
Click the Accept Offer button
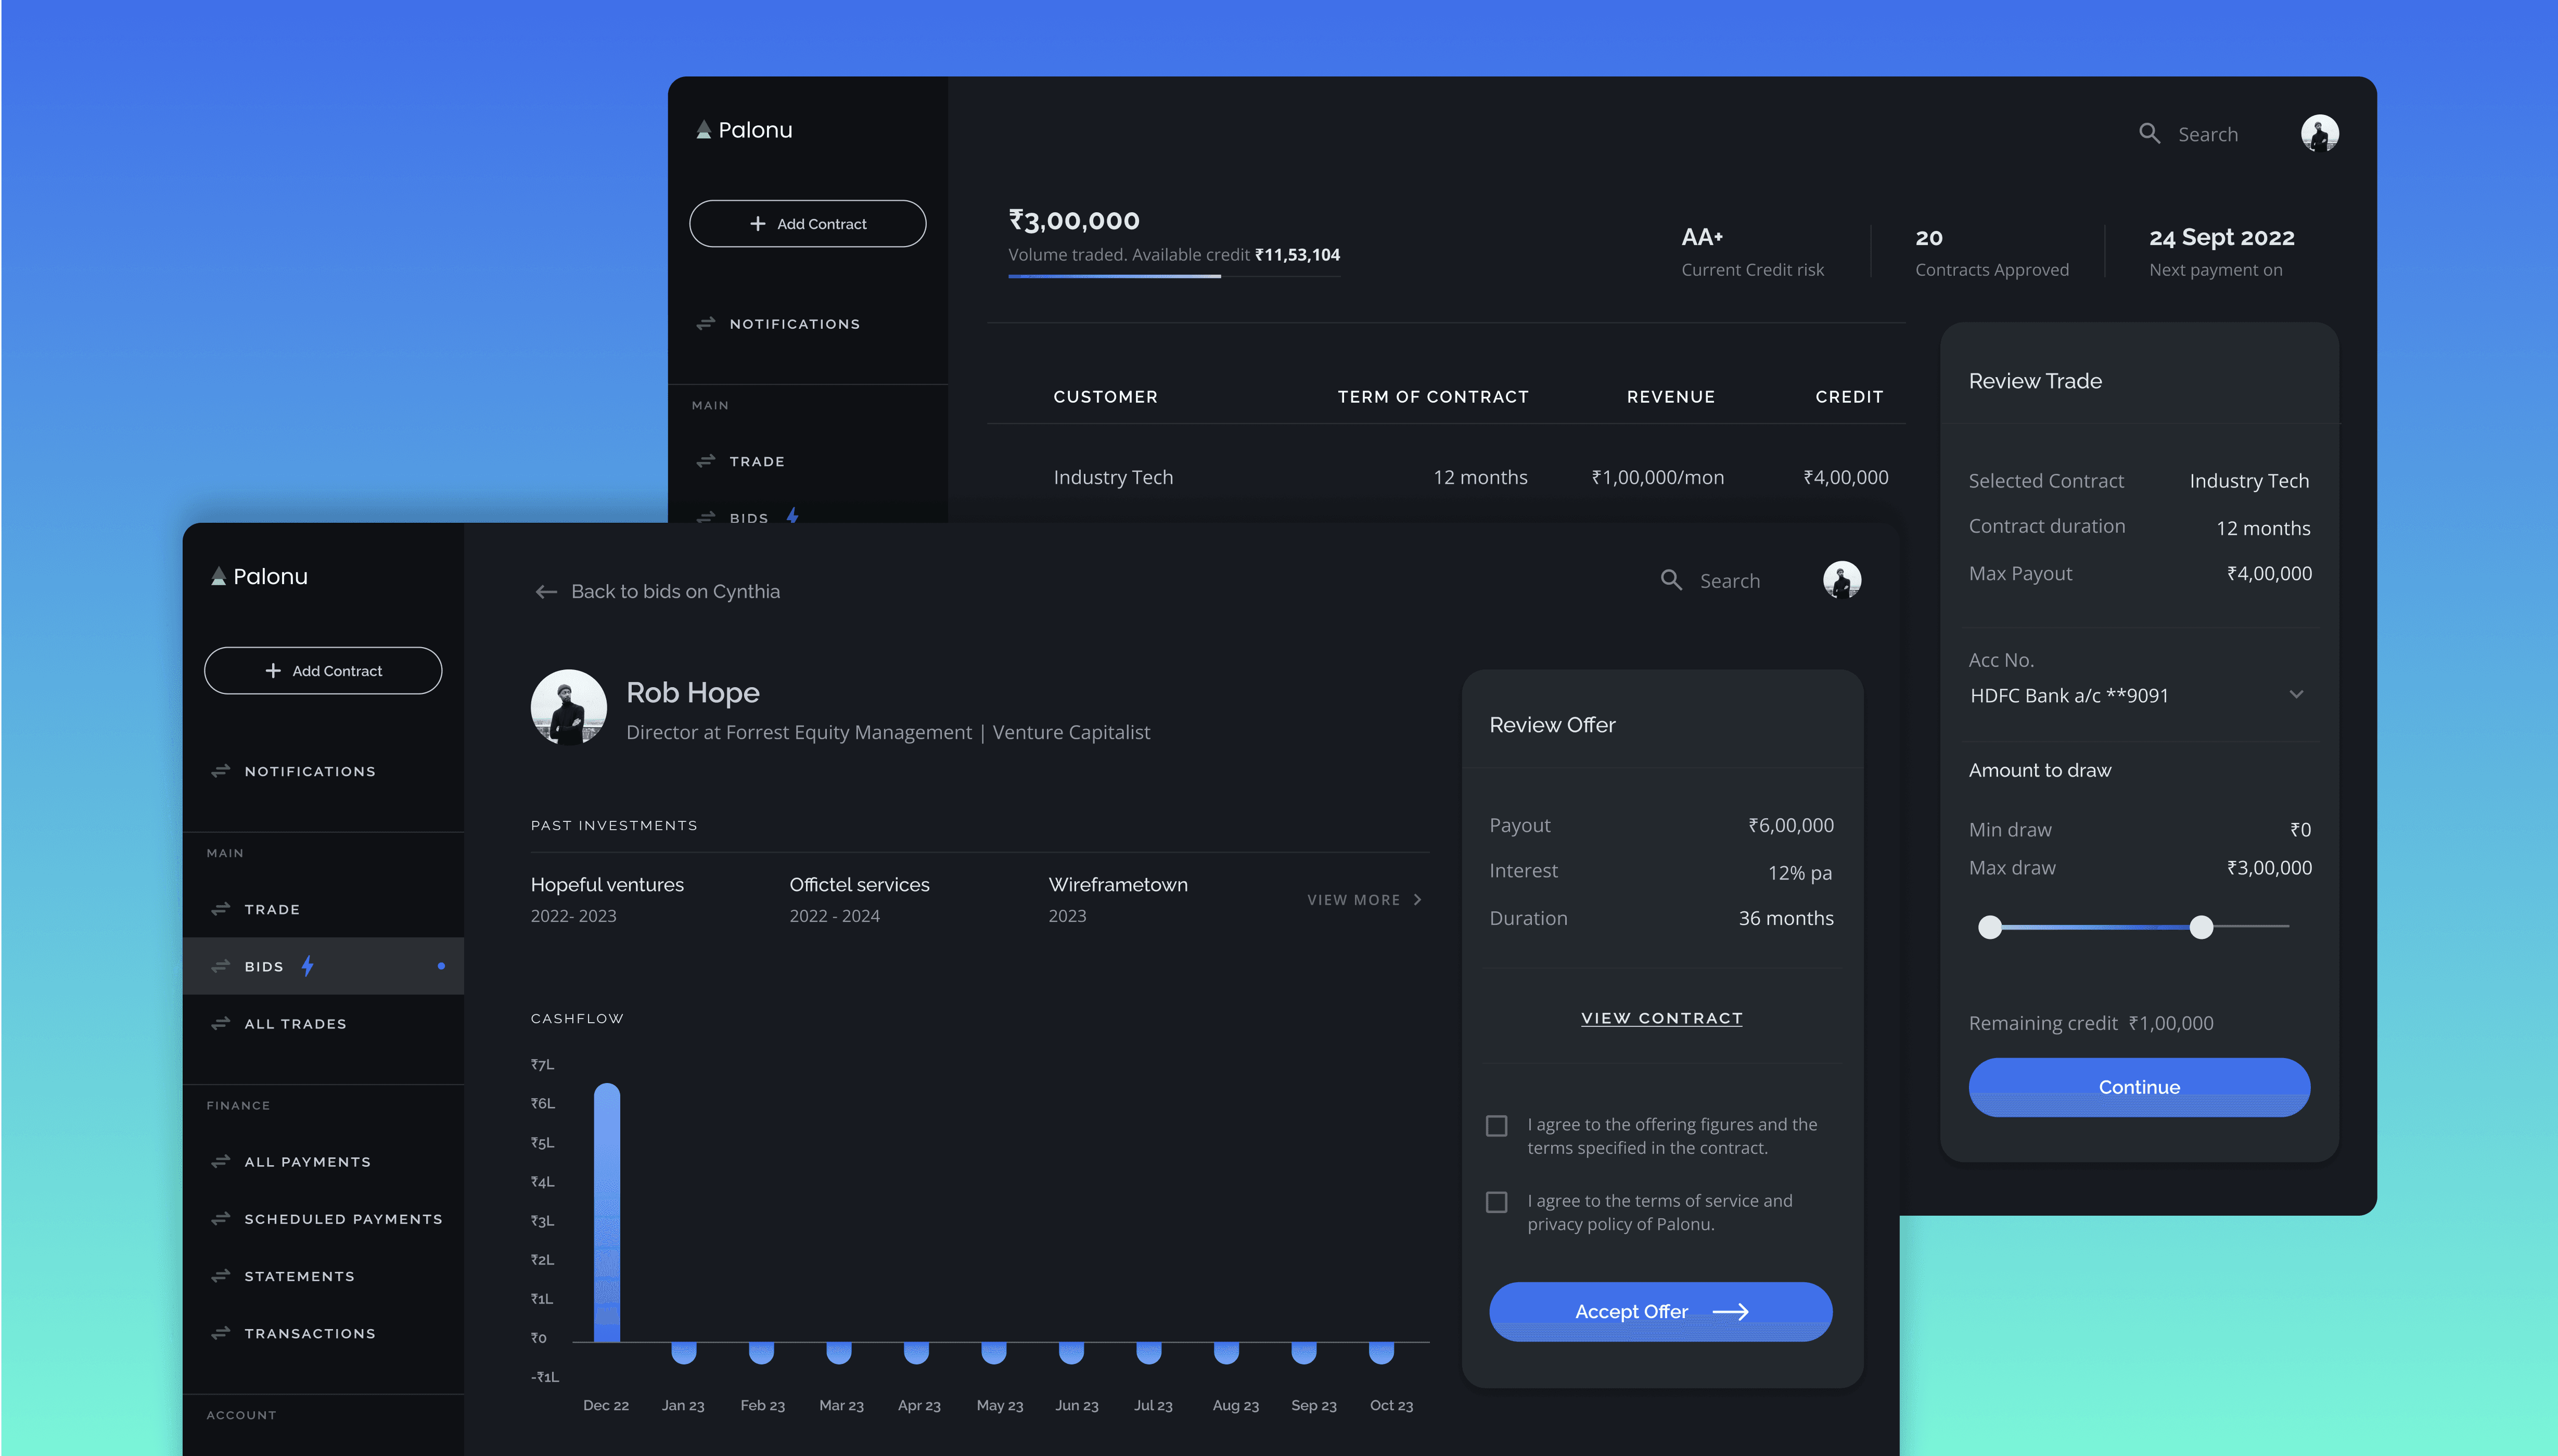[1661, 1311]
